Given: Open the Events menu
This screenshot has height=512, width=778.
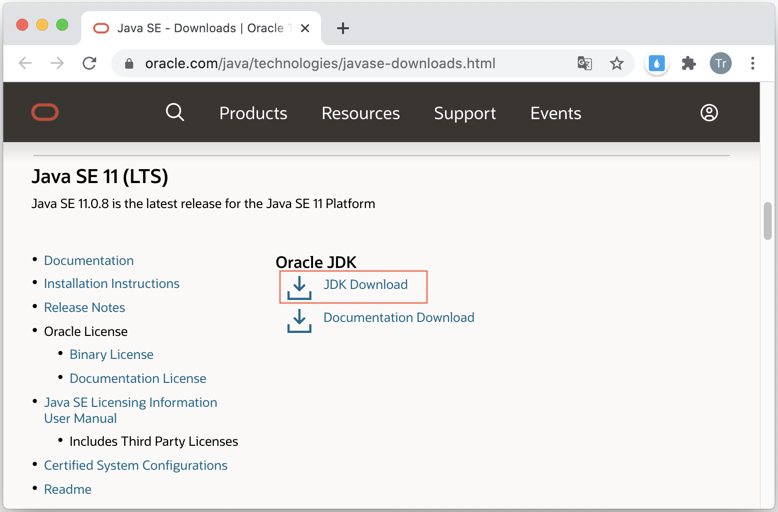Looking at the screenshot, I should pyautogui.click(x=556, y=113).
